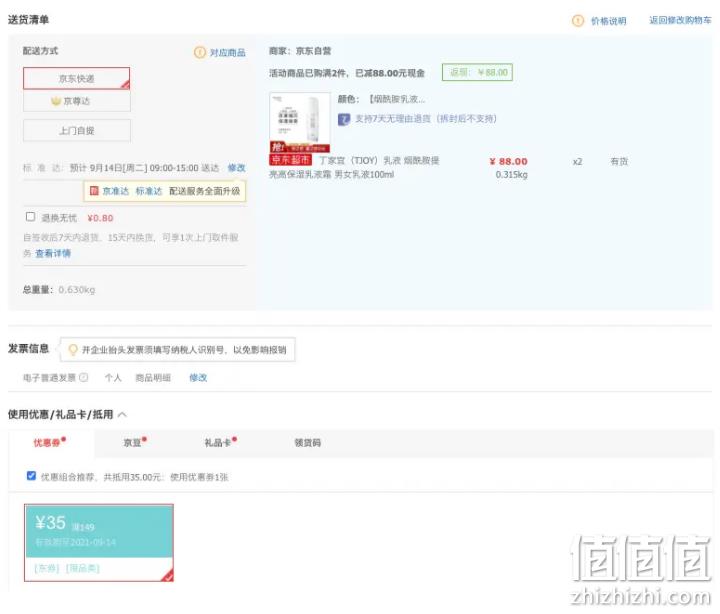720x614 pixels.
Task: Click the crown icon beside 京尊达
Action: pos(56,101)
